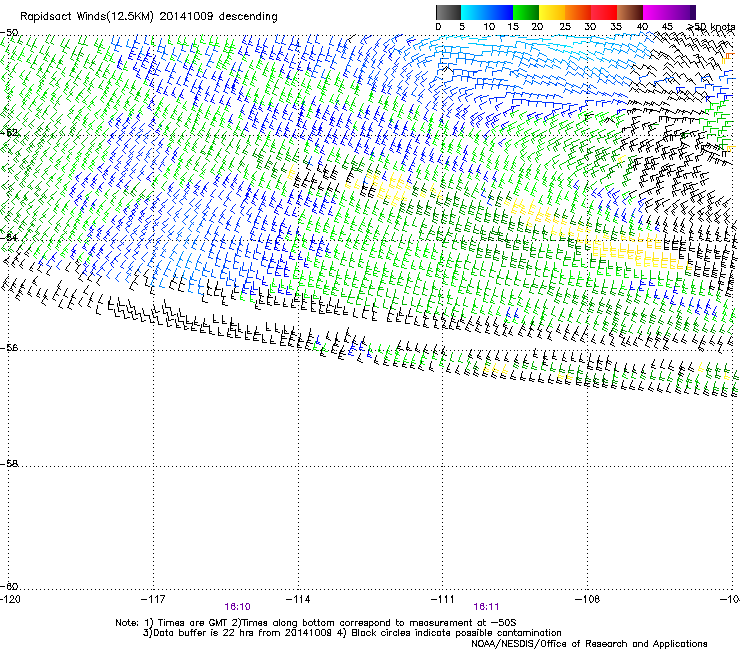Click the longitude label -120
740x650 pixels.
[10, 599]
